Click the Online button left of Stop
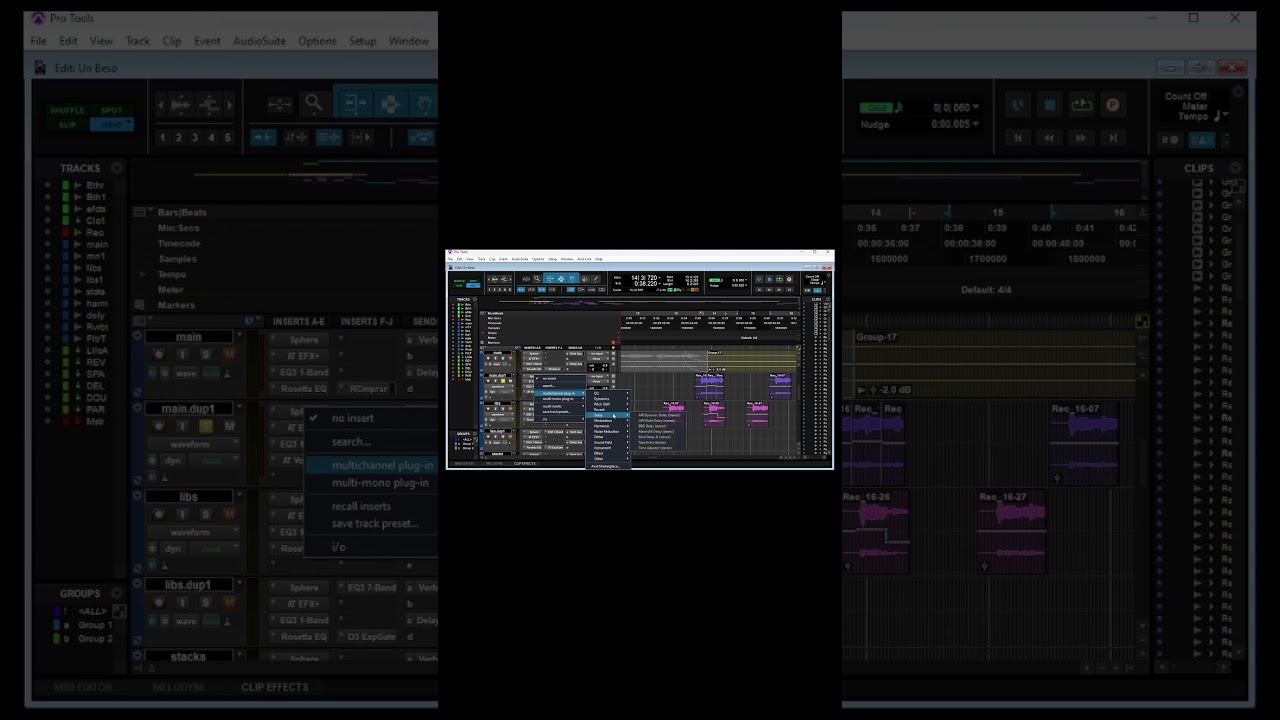 pyautogui.click(x=759, y=279)
